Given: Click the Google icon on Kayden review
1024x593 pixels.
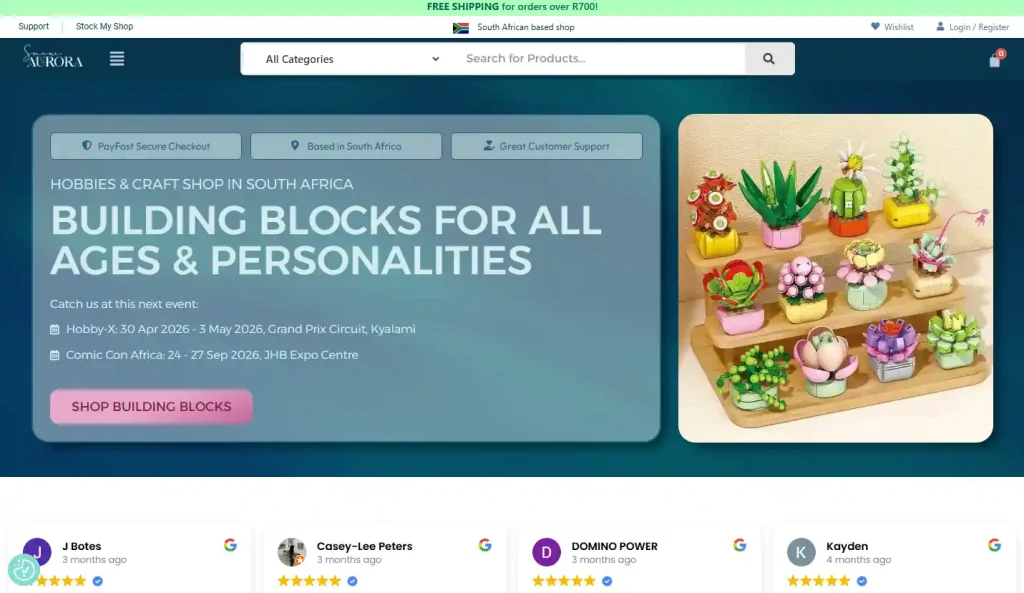Looking at the screenshot, I should tap(994, 545).
